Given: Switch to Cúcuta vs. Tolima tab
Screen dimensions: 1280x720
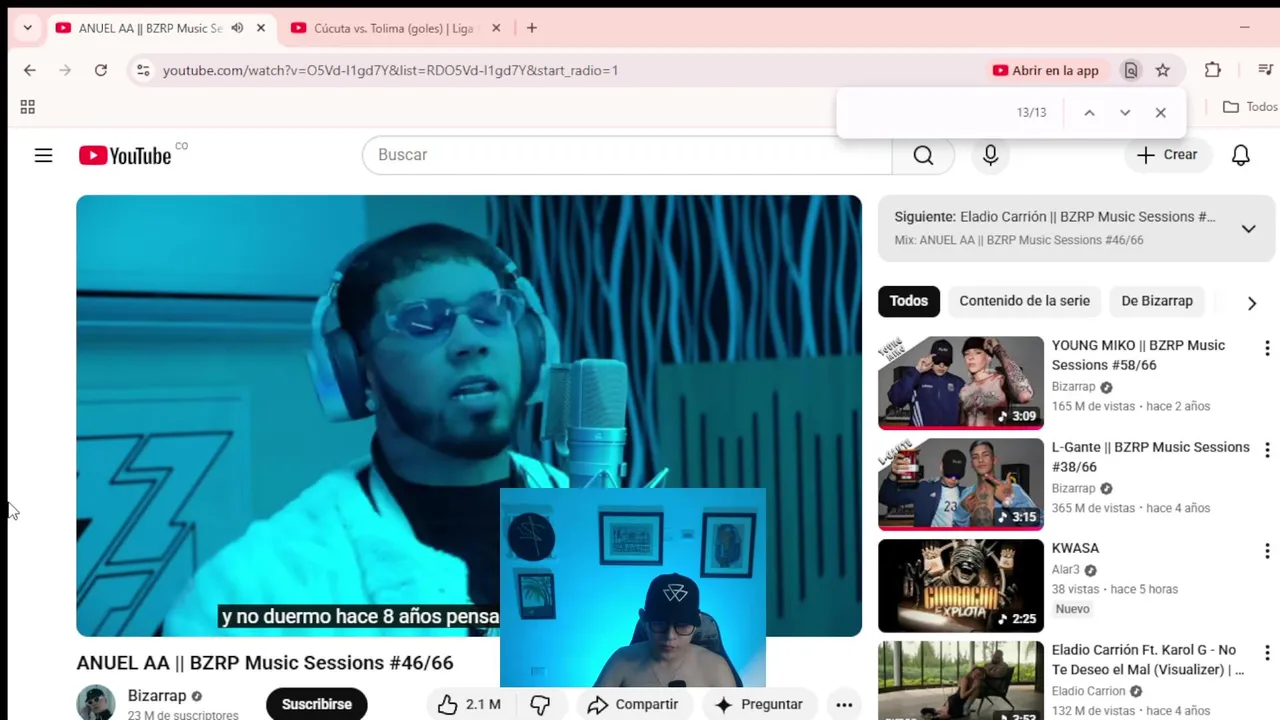Looking at the screenshot, I should (x=393, y=28).
